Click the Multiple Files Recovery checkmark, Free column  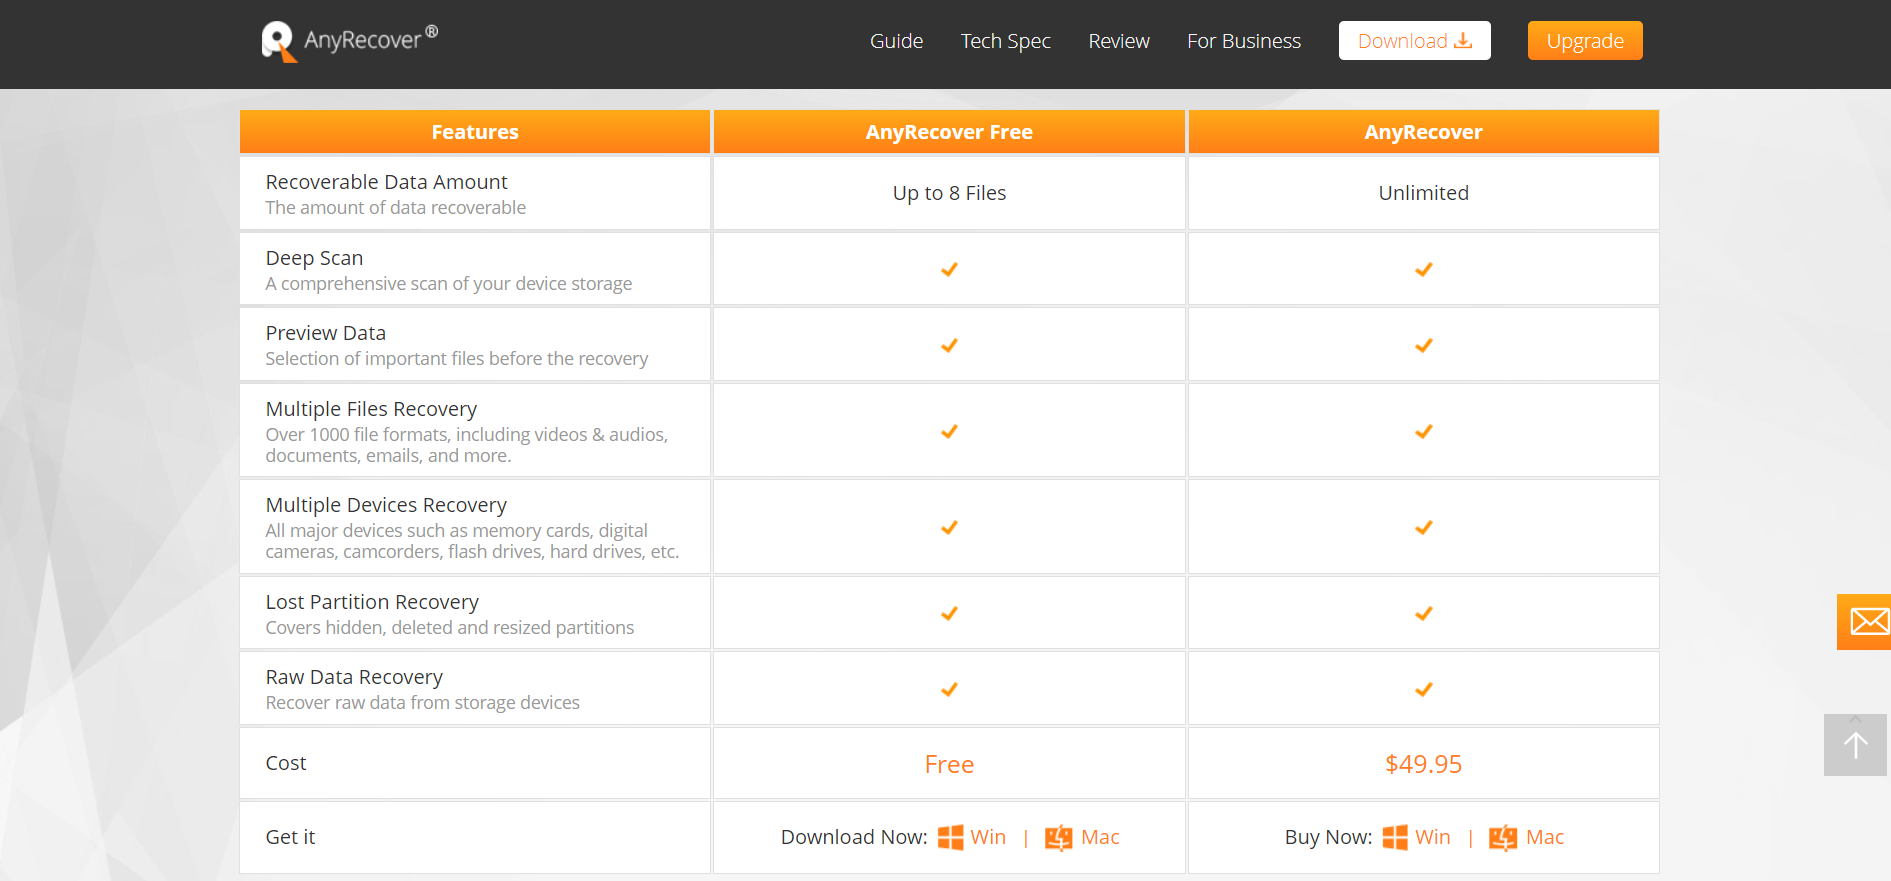(x=949, y=431)
